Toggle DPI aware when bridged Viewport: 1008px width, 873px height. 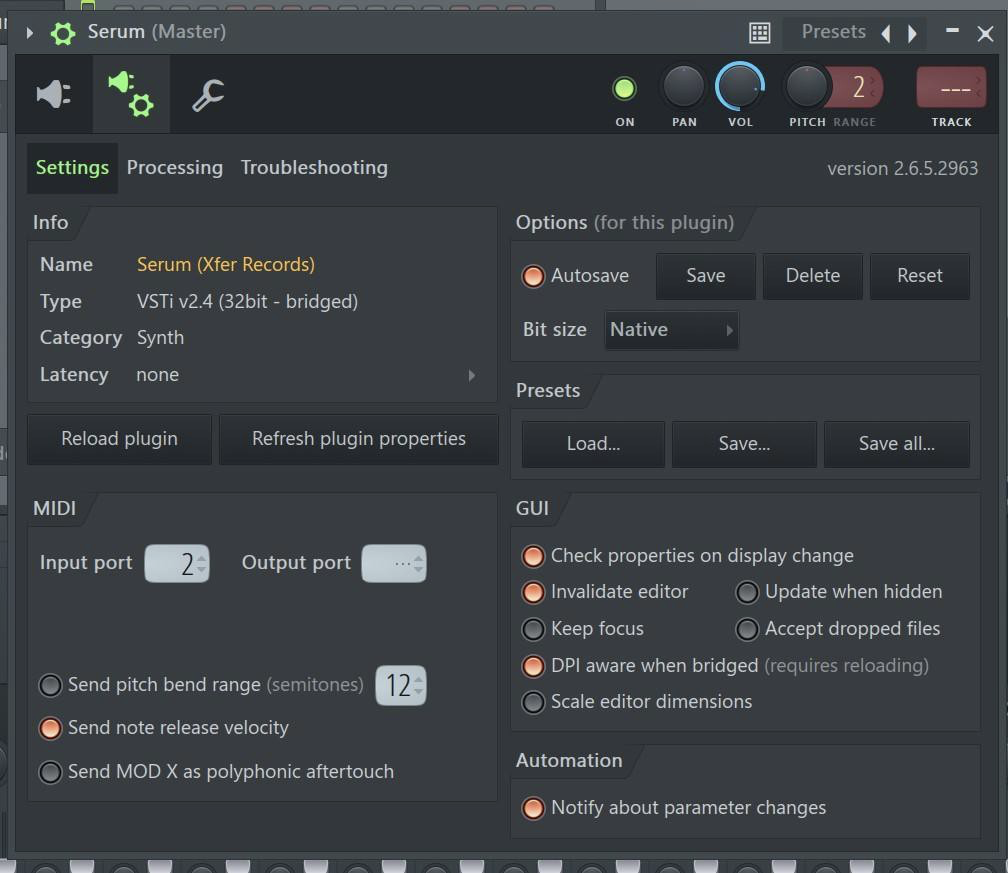tap(533, 666)
